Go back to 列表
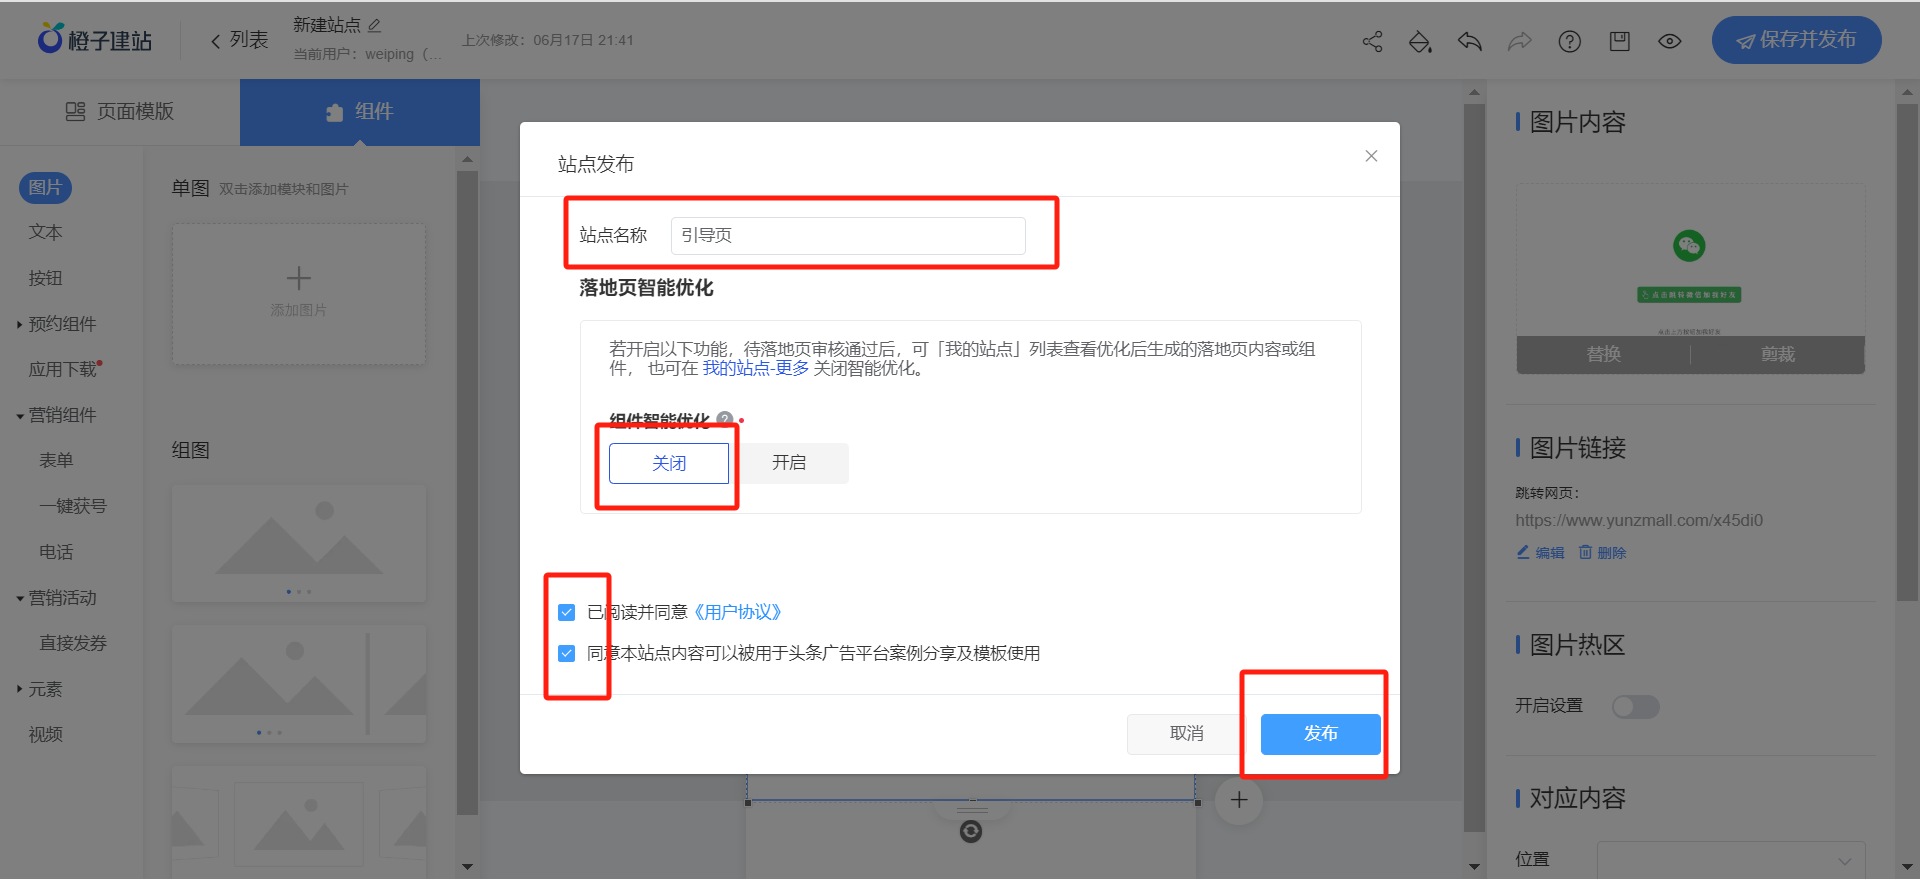This screenshot has height=879, width=1920. (x=239, y=40)
